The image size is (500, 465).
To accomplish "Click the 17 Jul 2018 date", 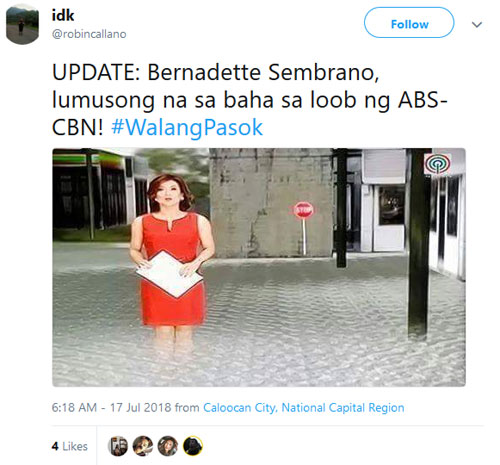I will 140,407.
